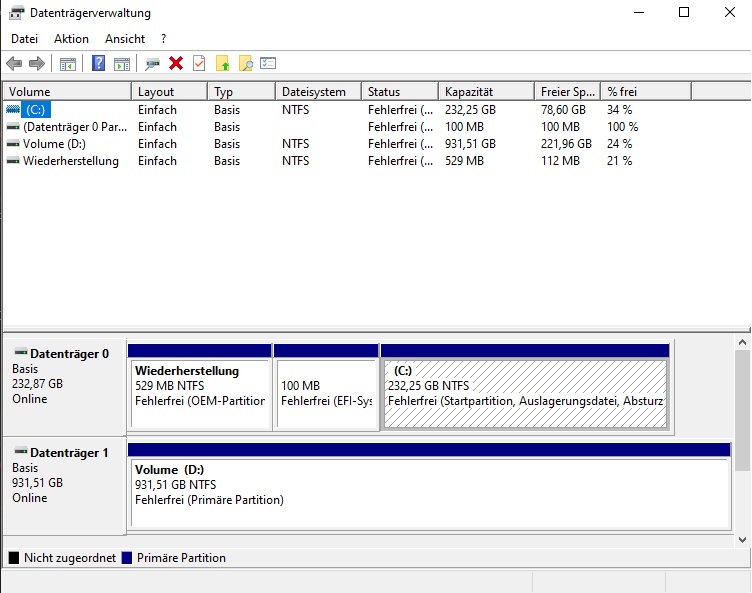Sort by the Volume column header
Image resolution: width=752 pixels, height=593 pixels.
click(67, 92)
